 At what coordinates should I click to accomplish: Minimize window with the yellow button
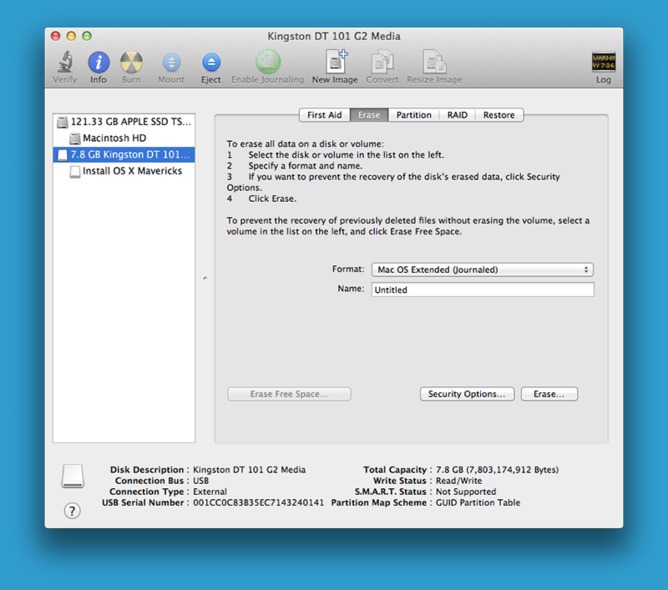click(x=71, y=36)
